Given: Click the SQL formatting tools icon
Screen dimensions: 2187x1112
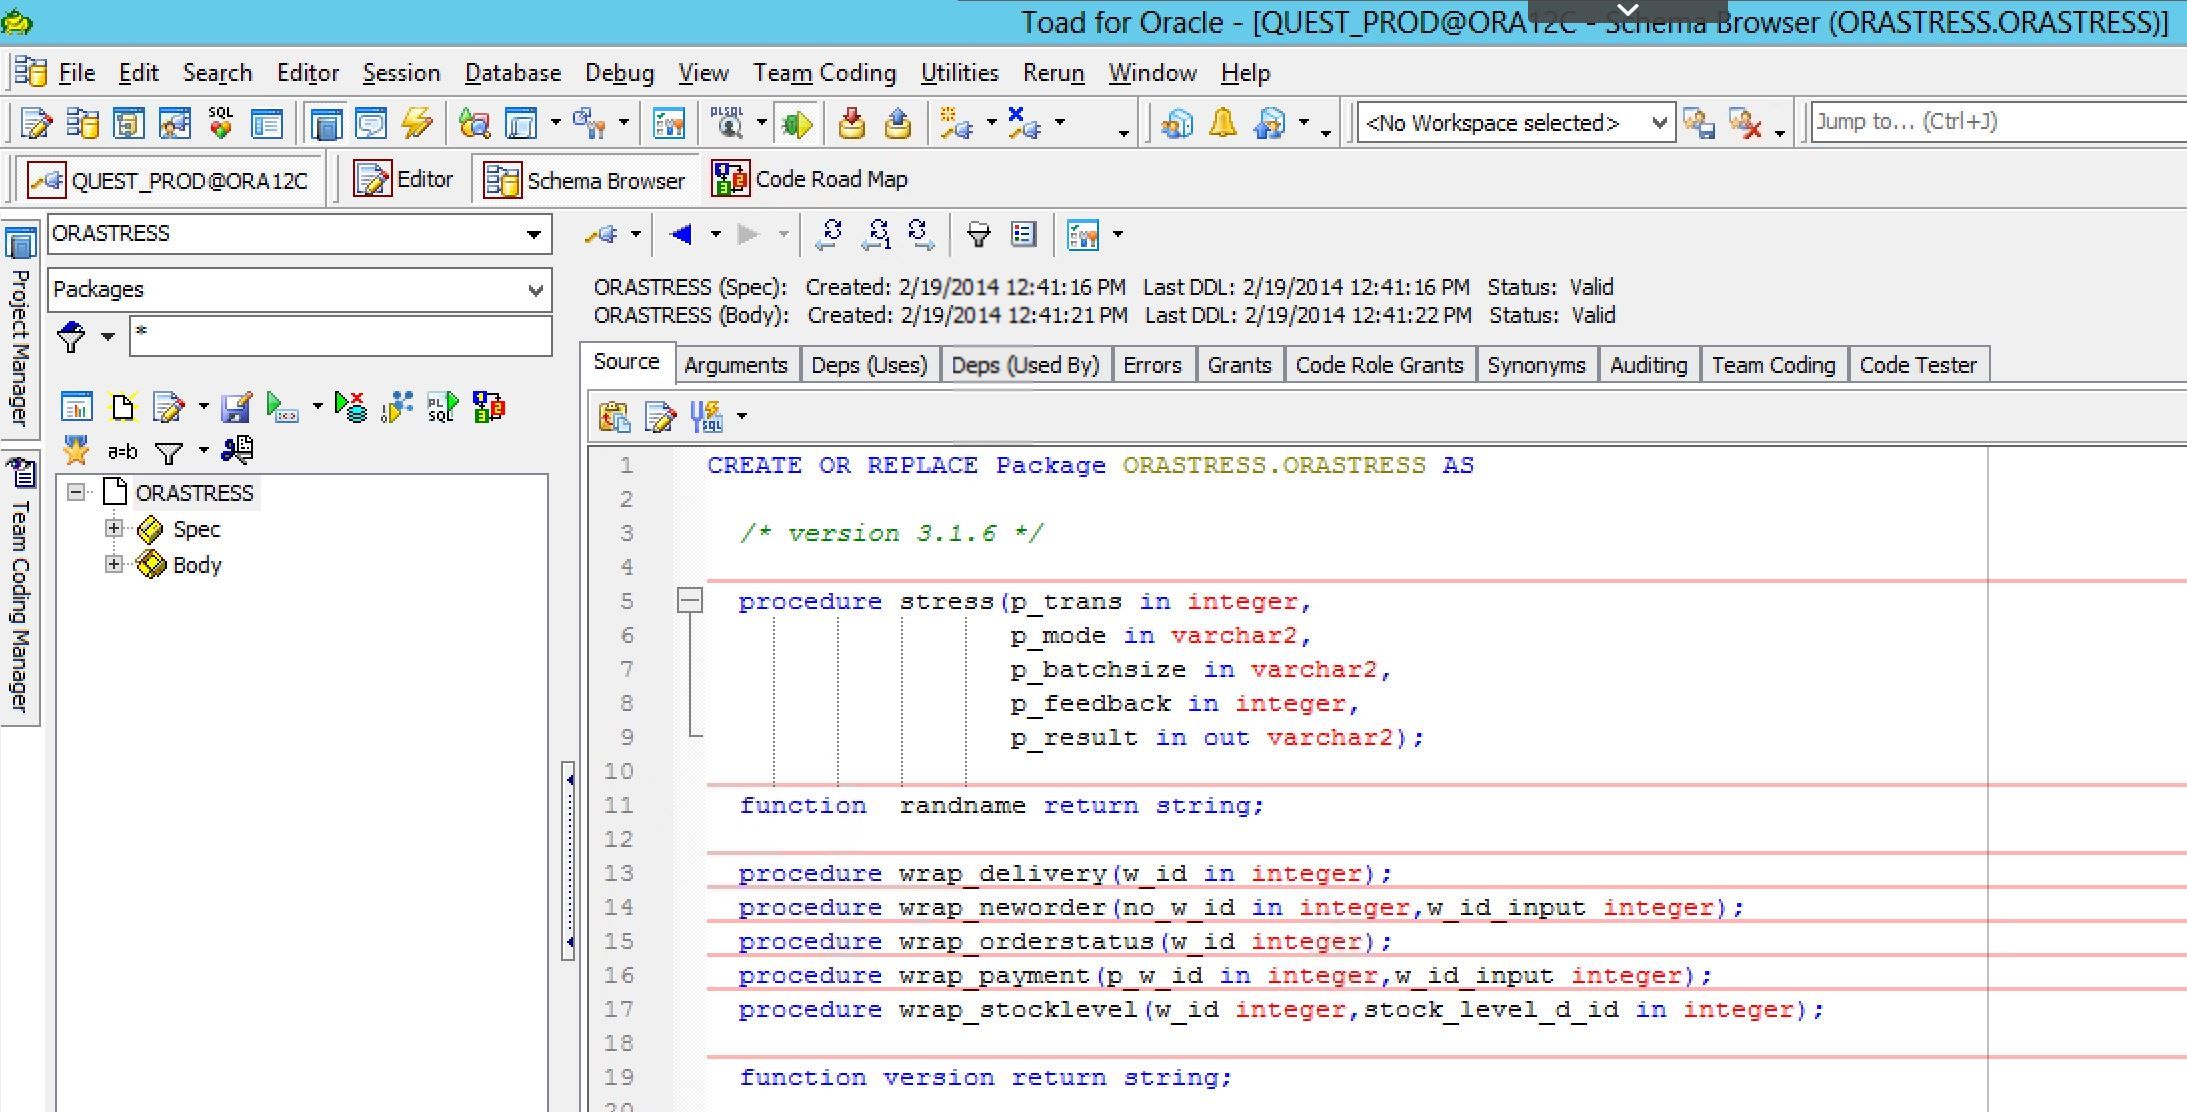Looking at the screenshot, I should (x=706, y=416).
